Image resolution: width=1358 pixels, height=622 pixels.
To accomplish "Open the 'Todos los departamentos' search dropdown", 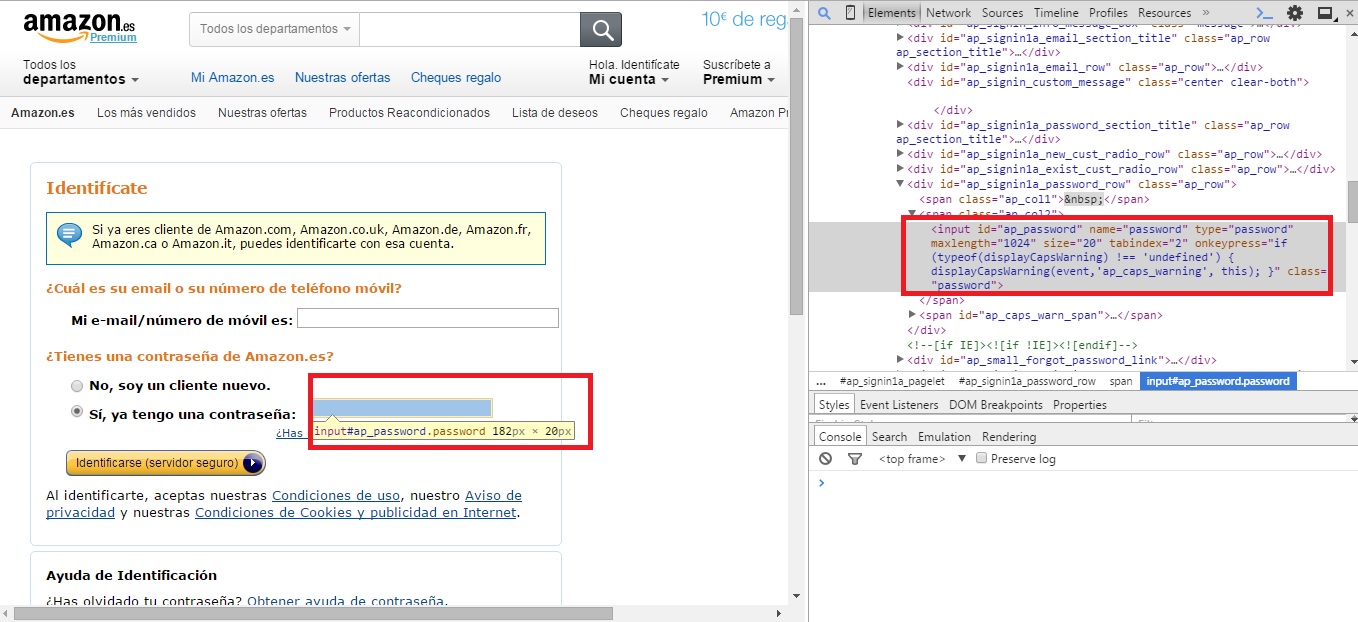I will pos(274,29).
